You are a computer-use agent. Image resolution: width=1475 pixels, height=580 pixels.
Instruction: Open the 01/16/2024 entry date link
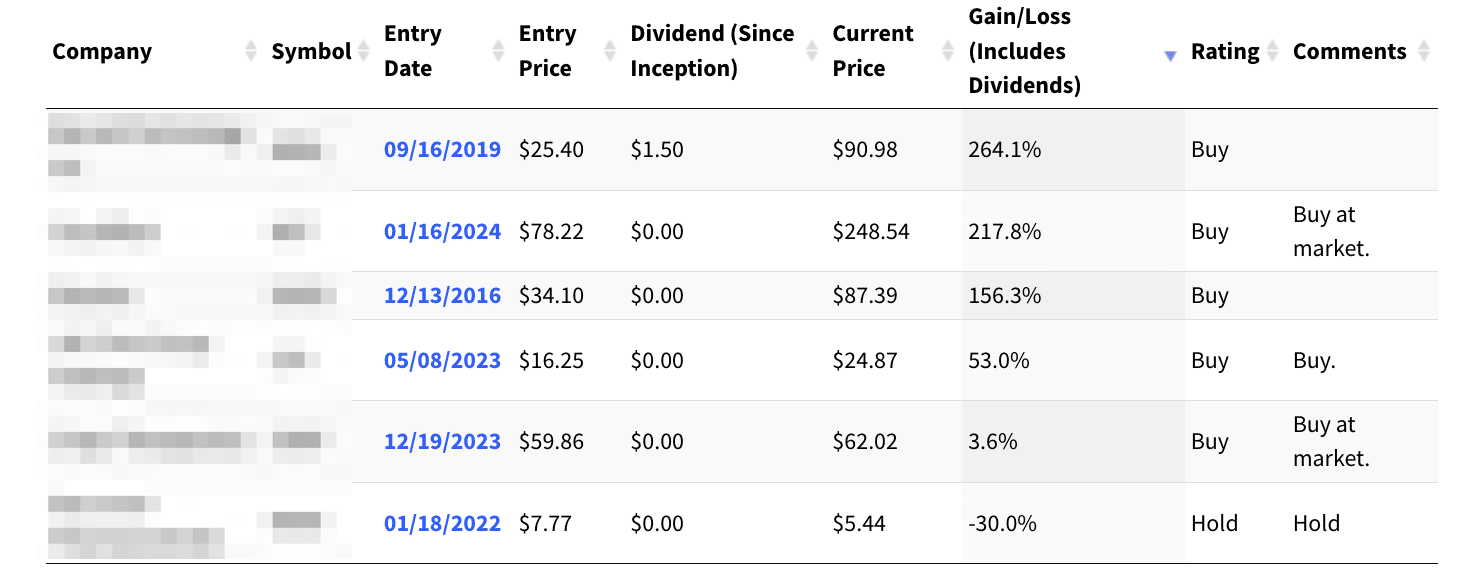tap(442, 232)
